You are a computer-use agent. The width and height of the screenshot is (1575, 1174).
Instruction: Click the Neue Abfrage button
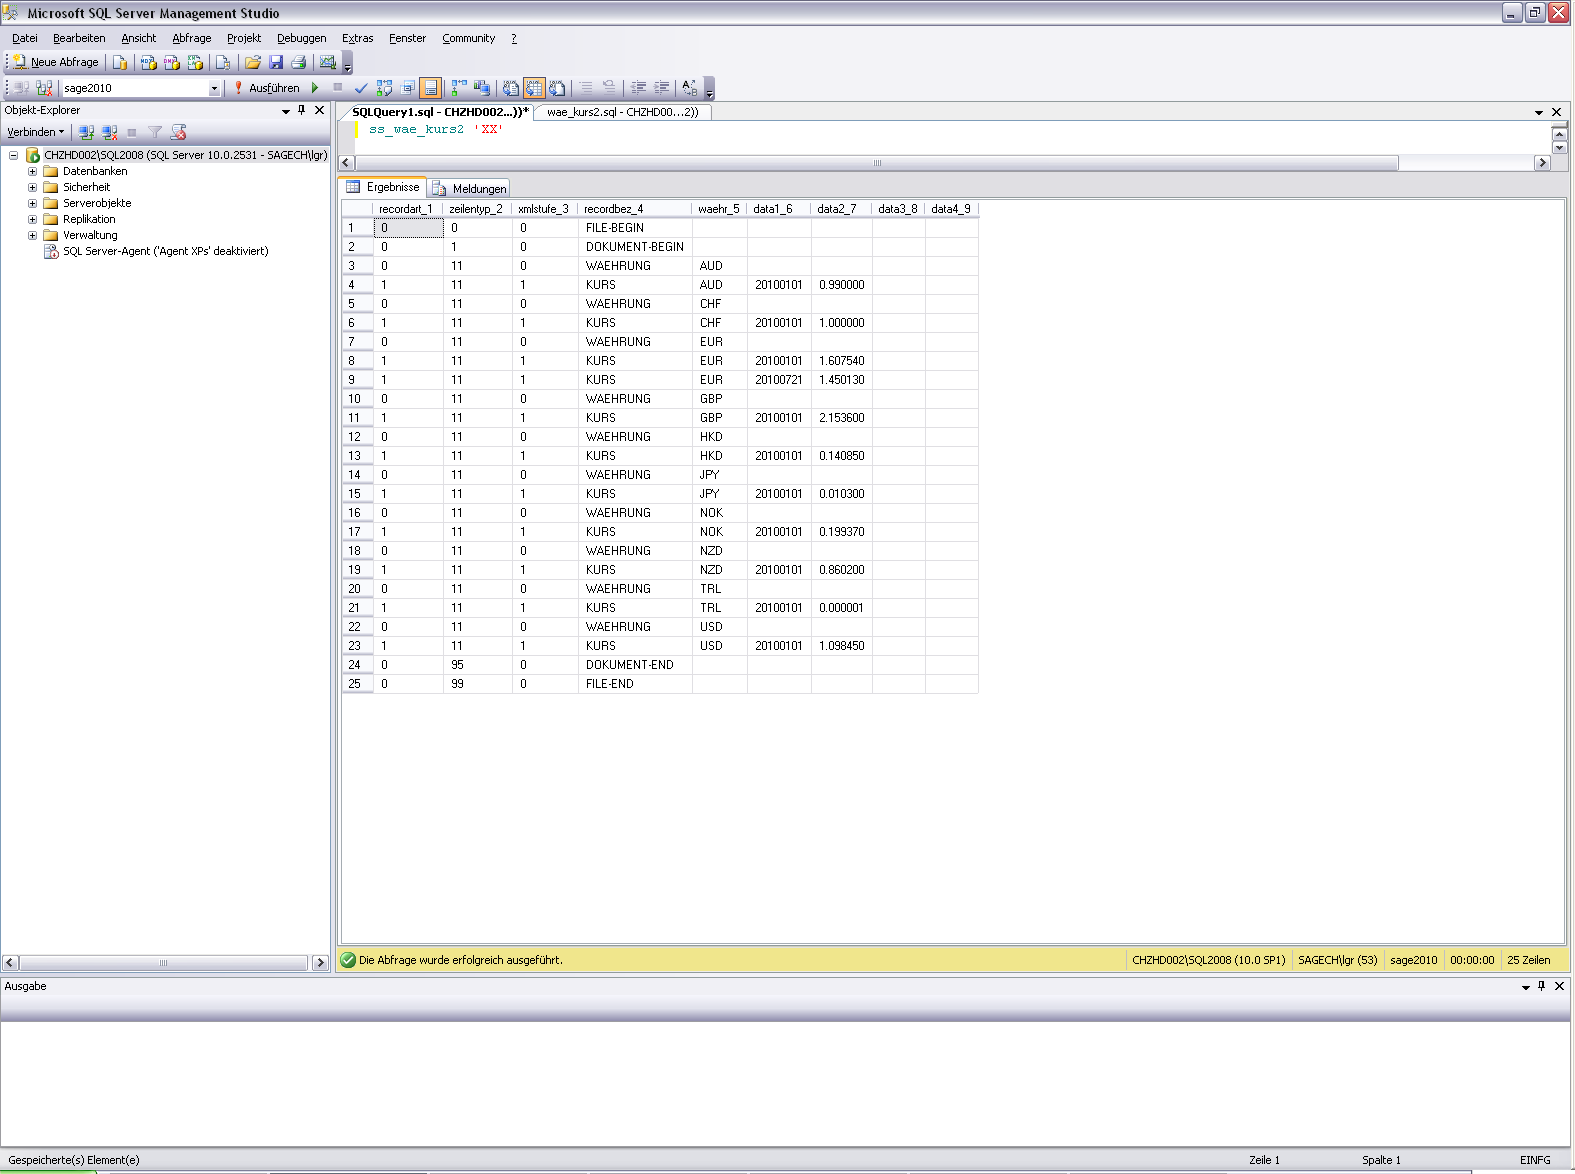[56, 62]
